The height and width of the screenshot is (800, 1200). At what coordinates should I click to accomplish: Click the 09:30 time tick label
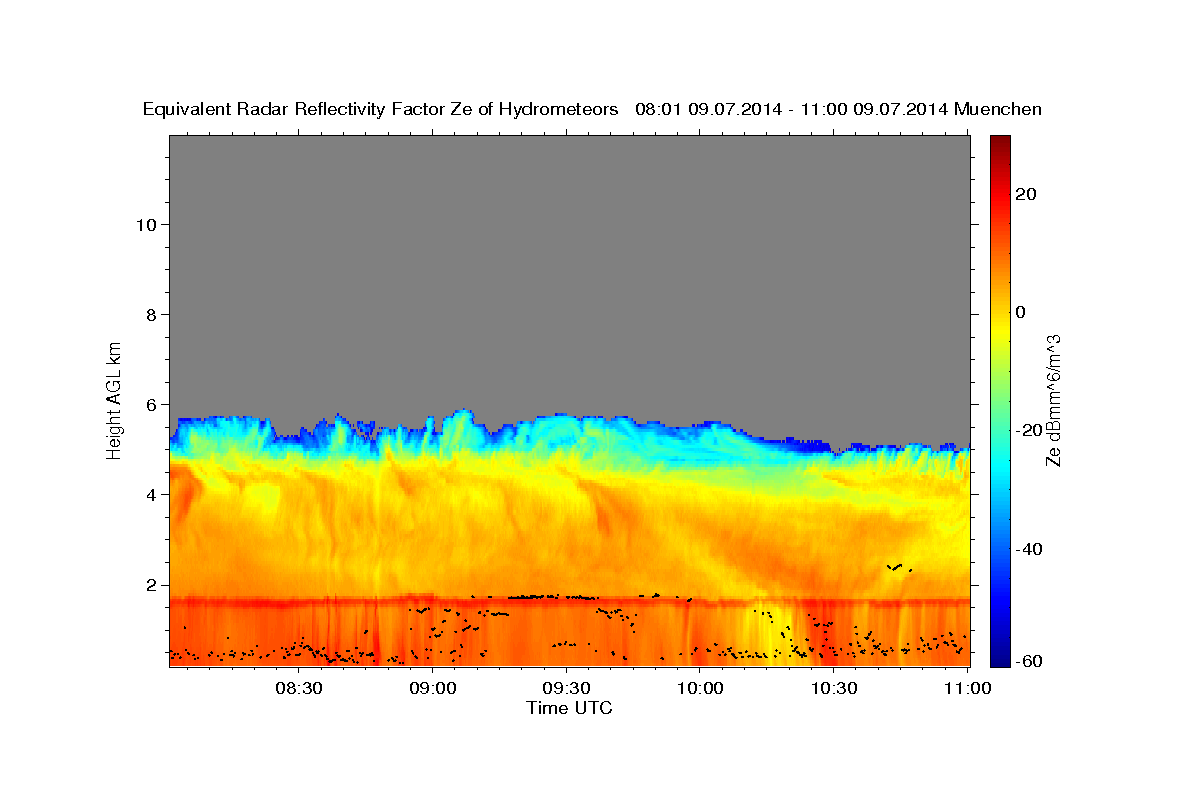point(566,688)
